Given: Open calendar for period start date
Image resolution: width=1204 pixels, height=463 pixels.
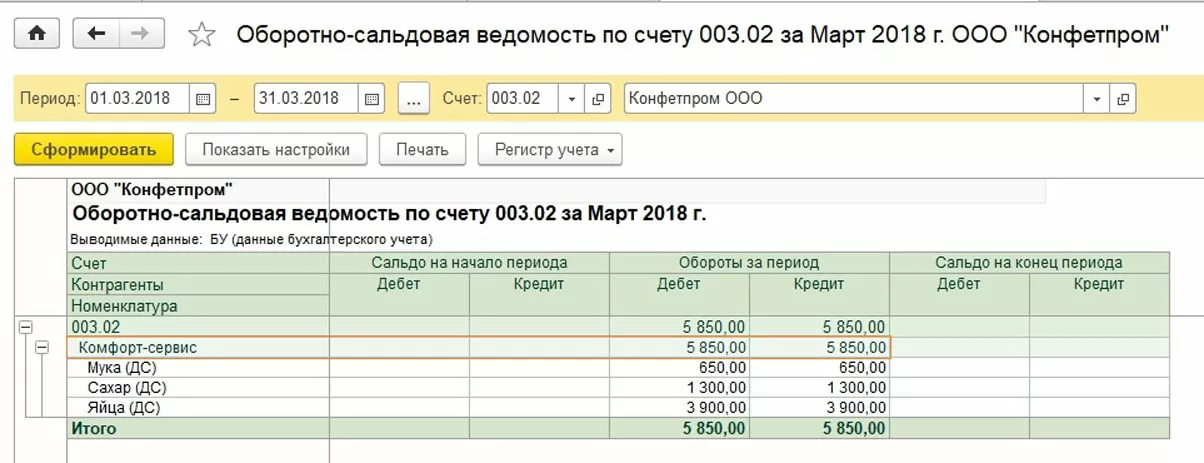Looking at the screenshot, I should tap(203, 99).
